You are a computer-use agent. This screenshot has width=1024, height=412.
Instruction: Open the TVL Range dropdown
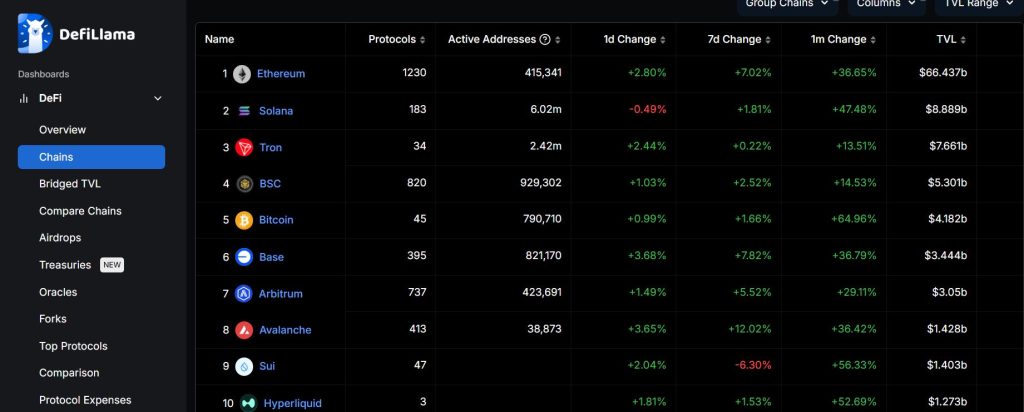point(978,5)
